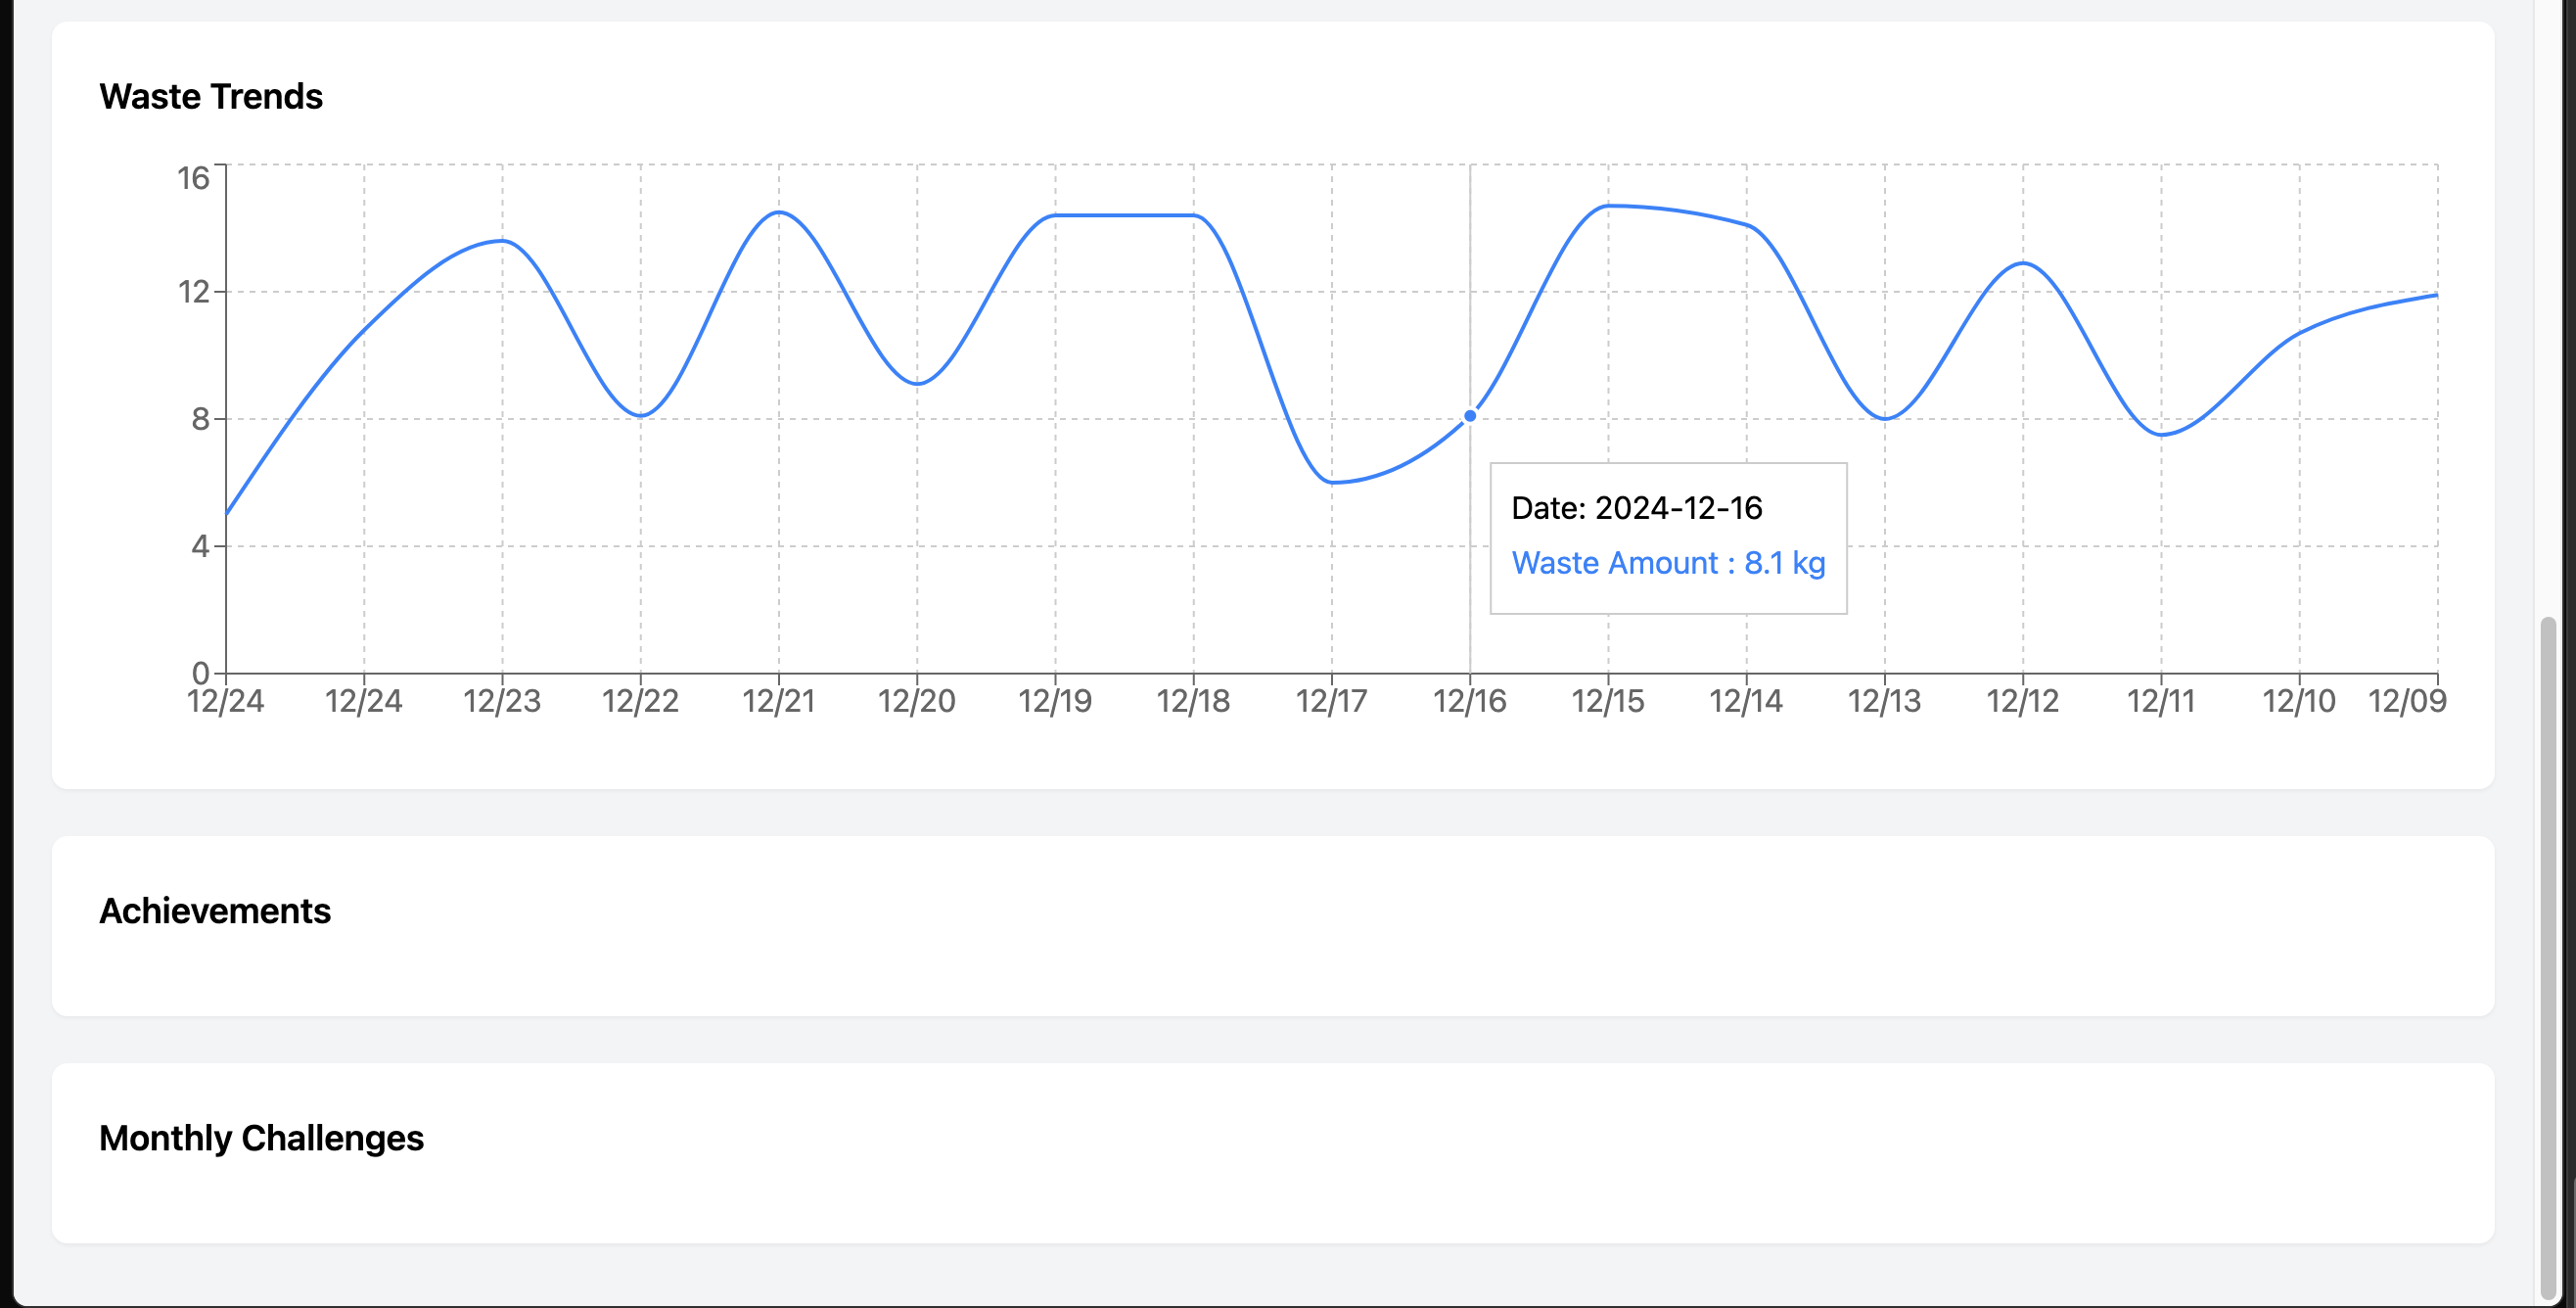
Task: Expand the Monthly Challenges section
Action: [261, 1138]
